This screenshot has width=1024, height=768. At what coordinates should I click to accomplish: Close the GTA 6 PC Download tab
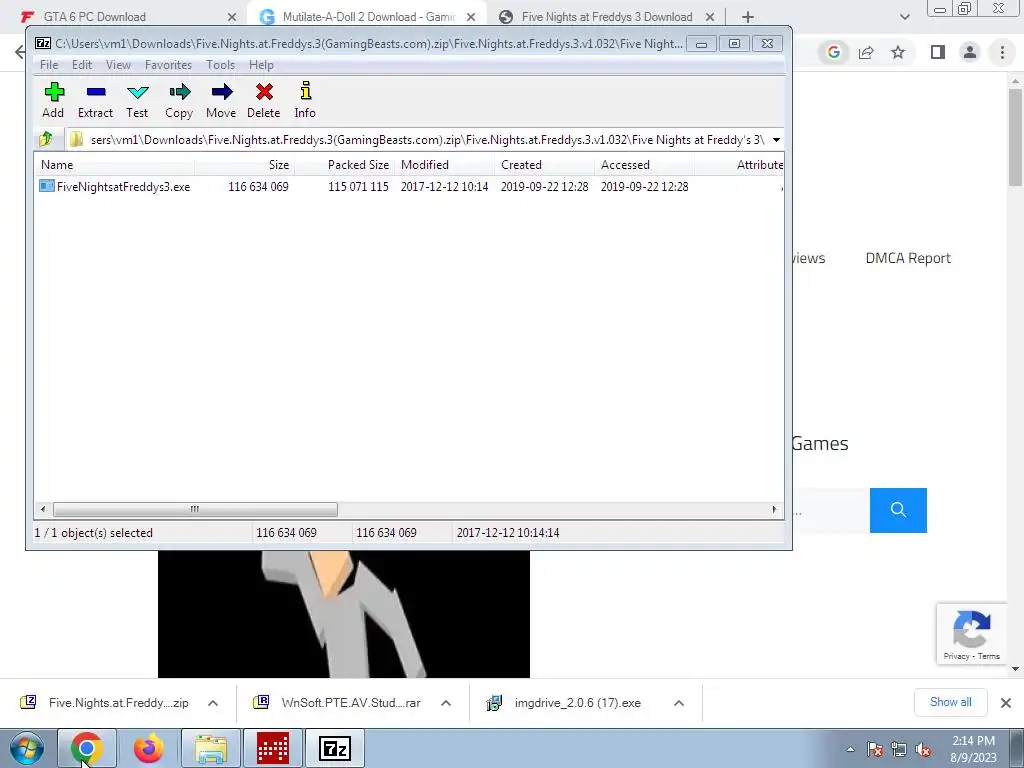(x=232, y=17)
